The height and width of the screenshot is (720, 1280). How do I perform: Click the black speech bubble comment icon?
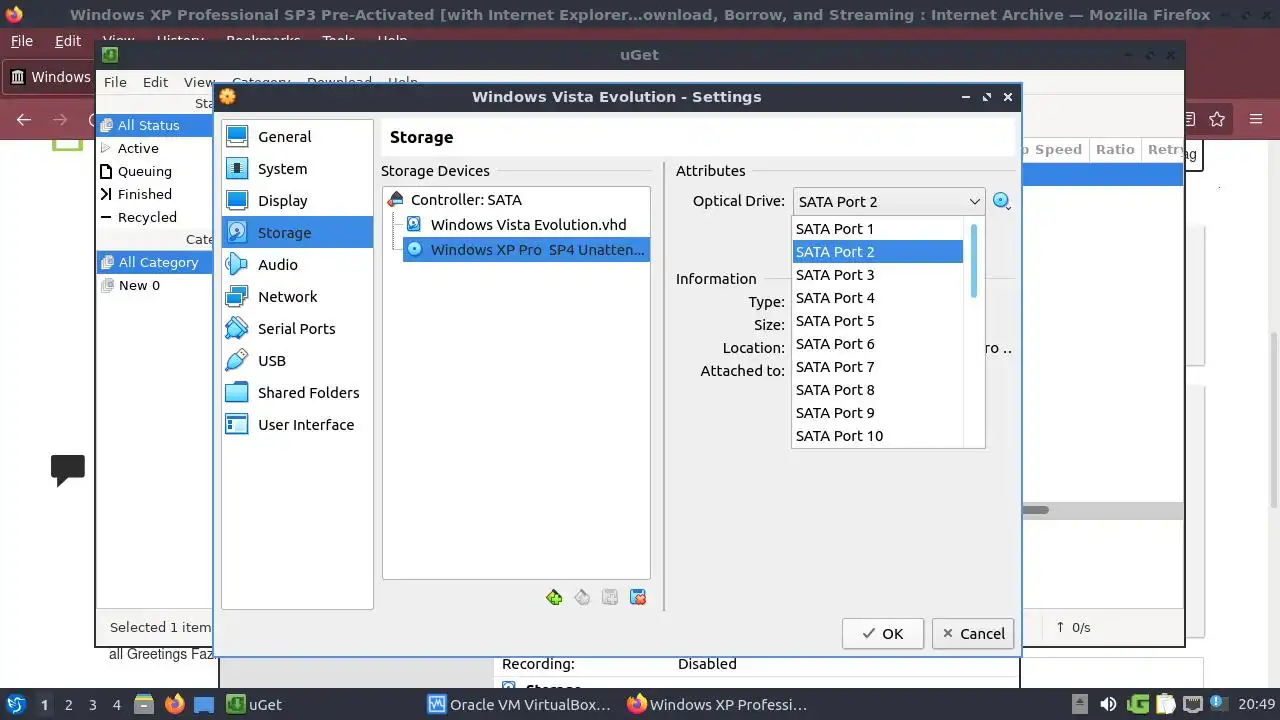68,470
